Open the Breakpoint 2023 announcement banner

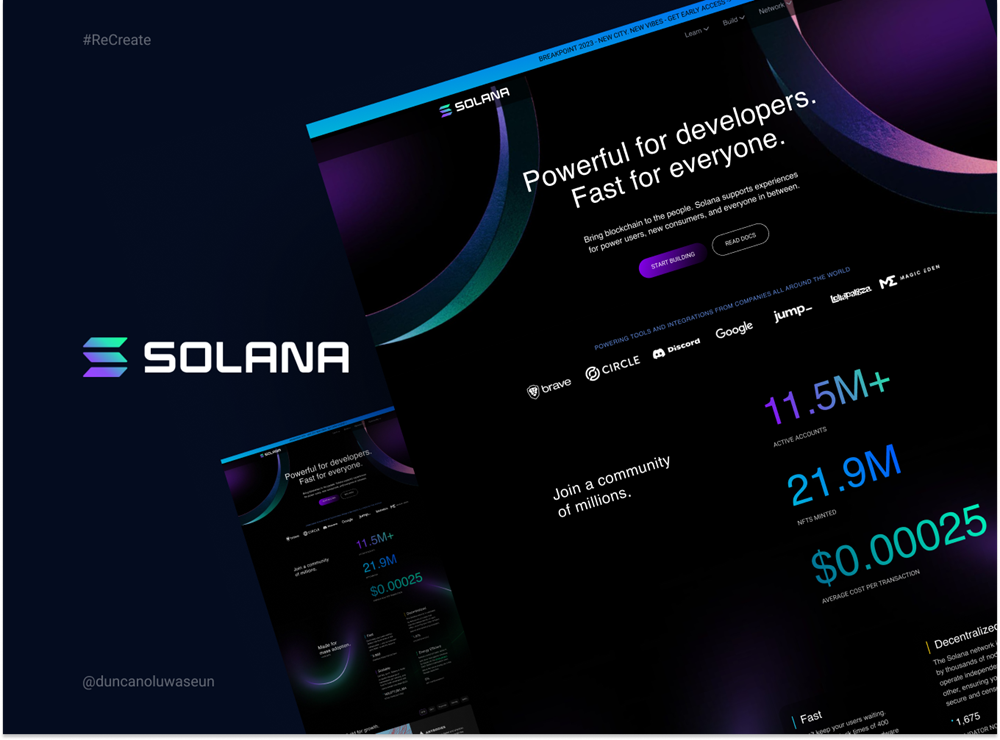[x=620, y=46]
